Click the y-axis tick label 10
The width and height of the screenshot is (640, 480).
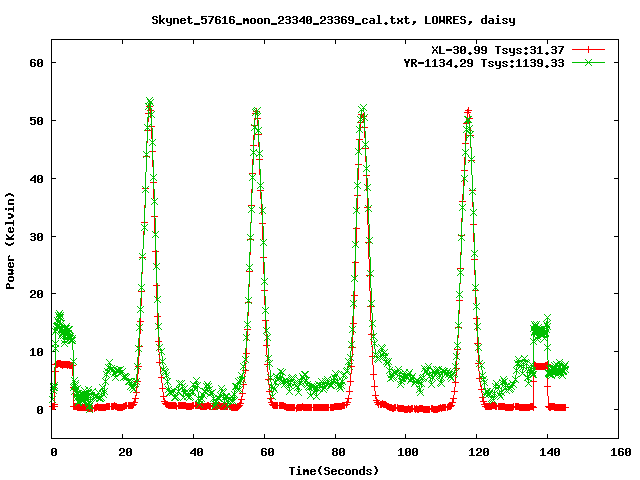(x=36, y=352)
